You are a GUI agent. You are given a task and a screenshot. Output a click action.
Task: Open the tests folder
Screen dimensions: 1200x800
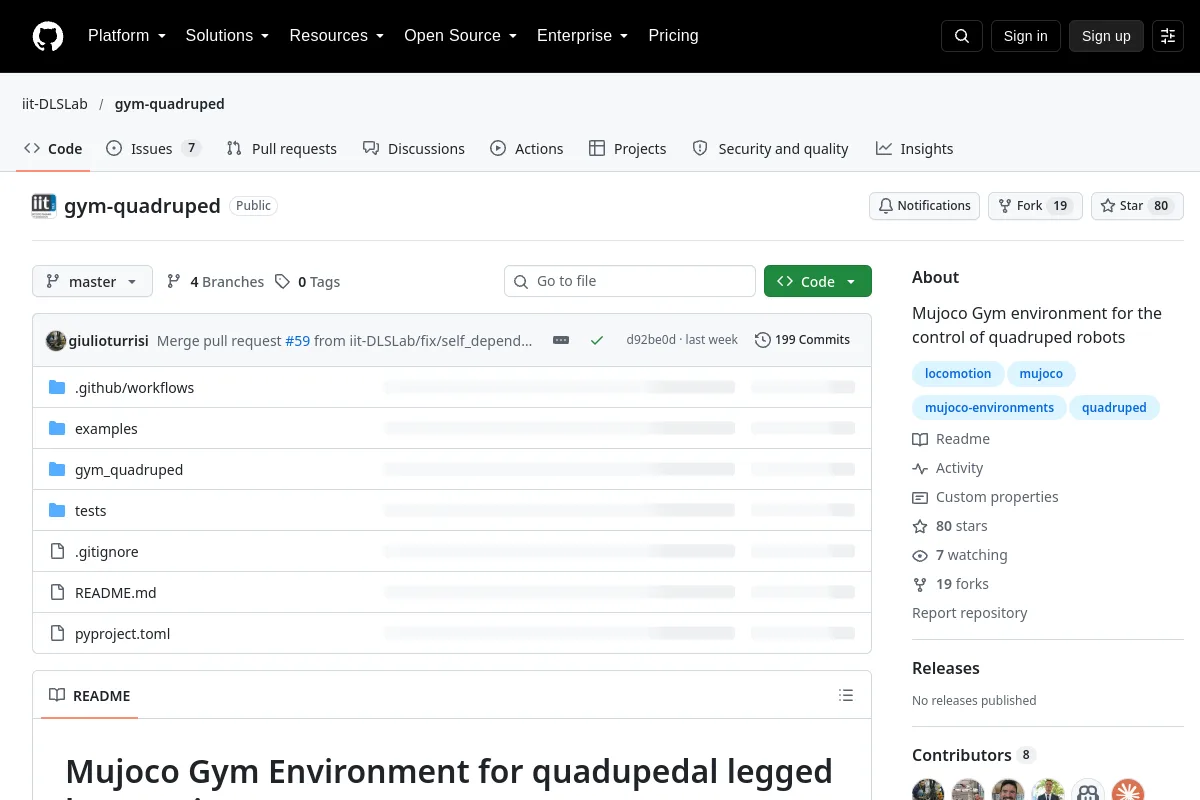tap(90, 510)
